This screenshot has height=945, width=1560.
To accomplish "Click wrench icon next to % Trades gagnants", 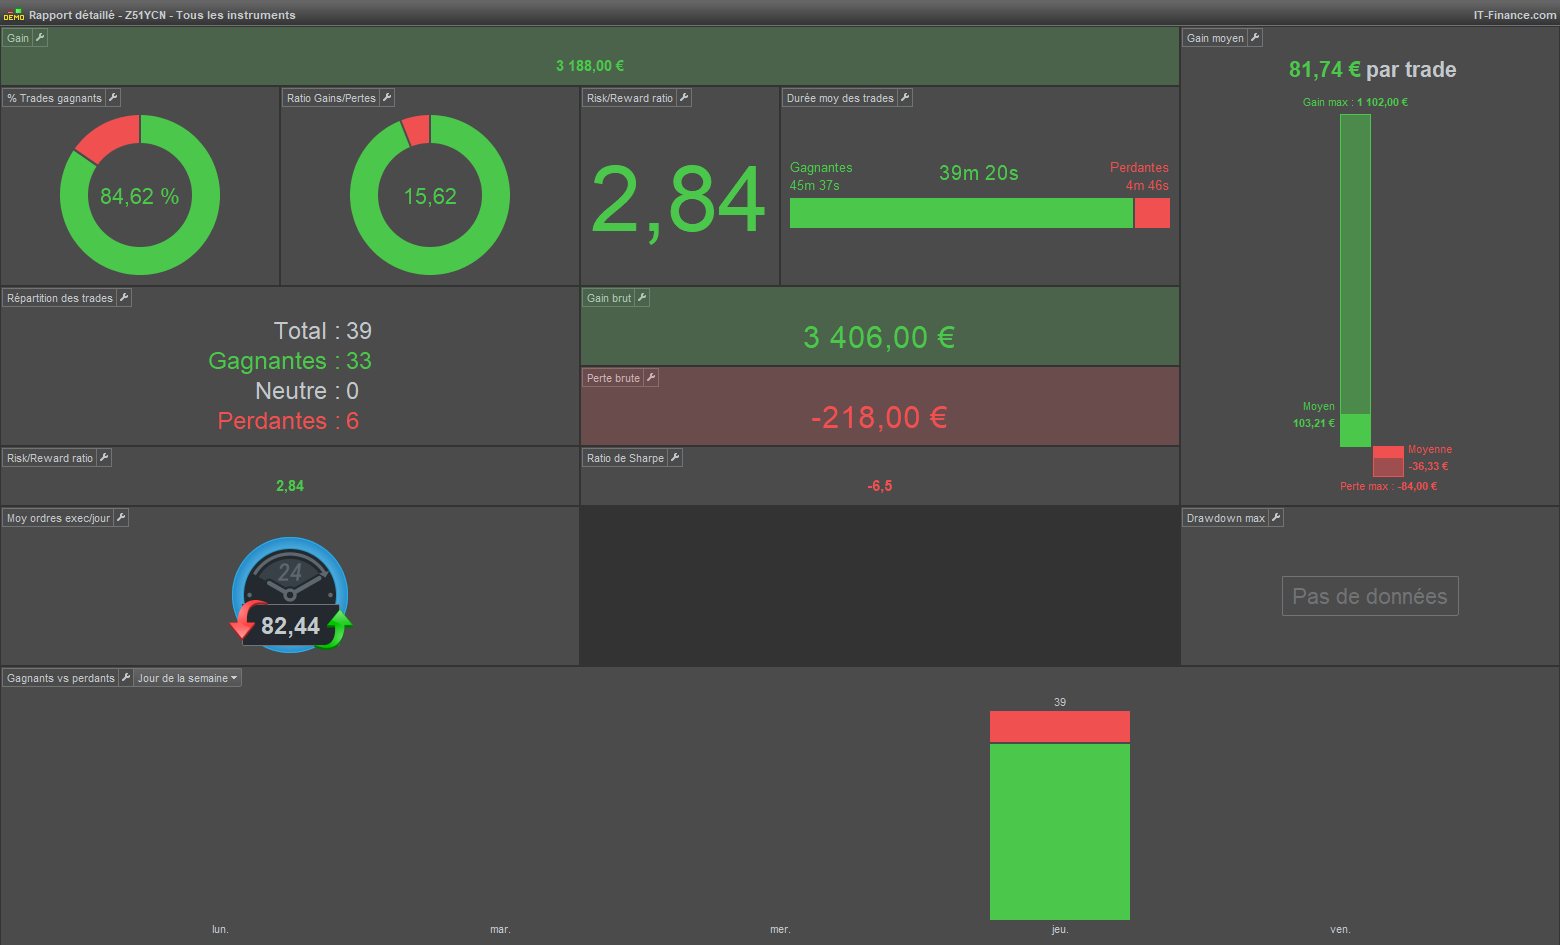I will 113,98.
